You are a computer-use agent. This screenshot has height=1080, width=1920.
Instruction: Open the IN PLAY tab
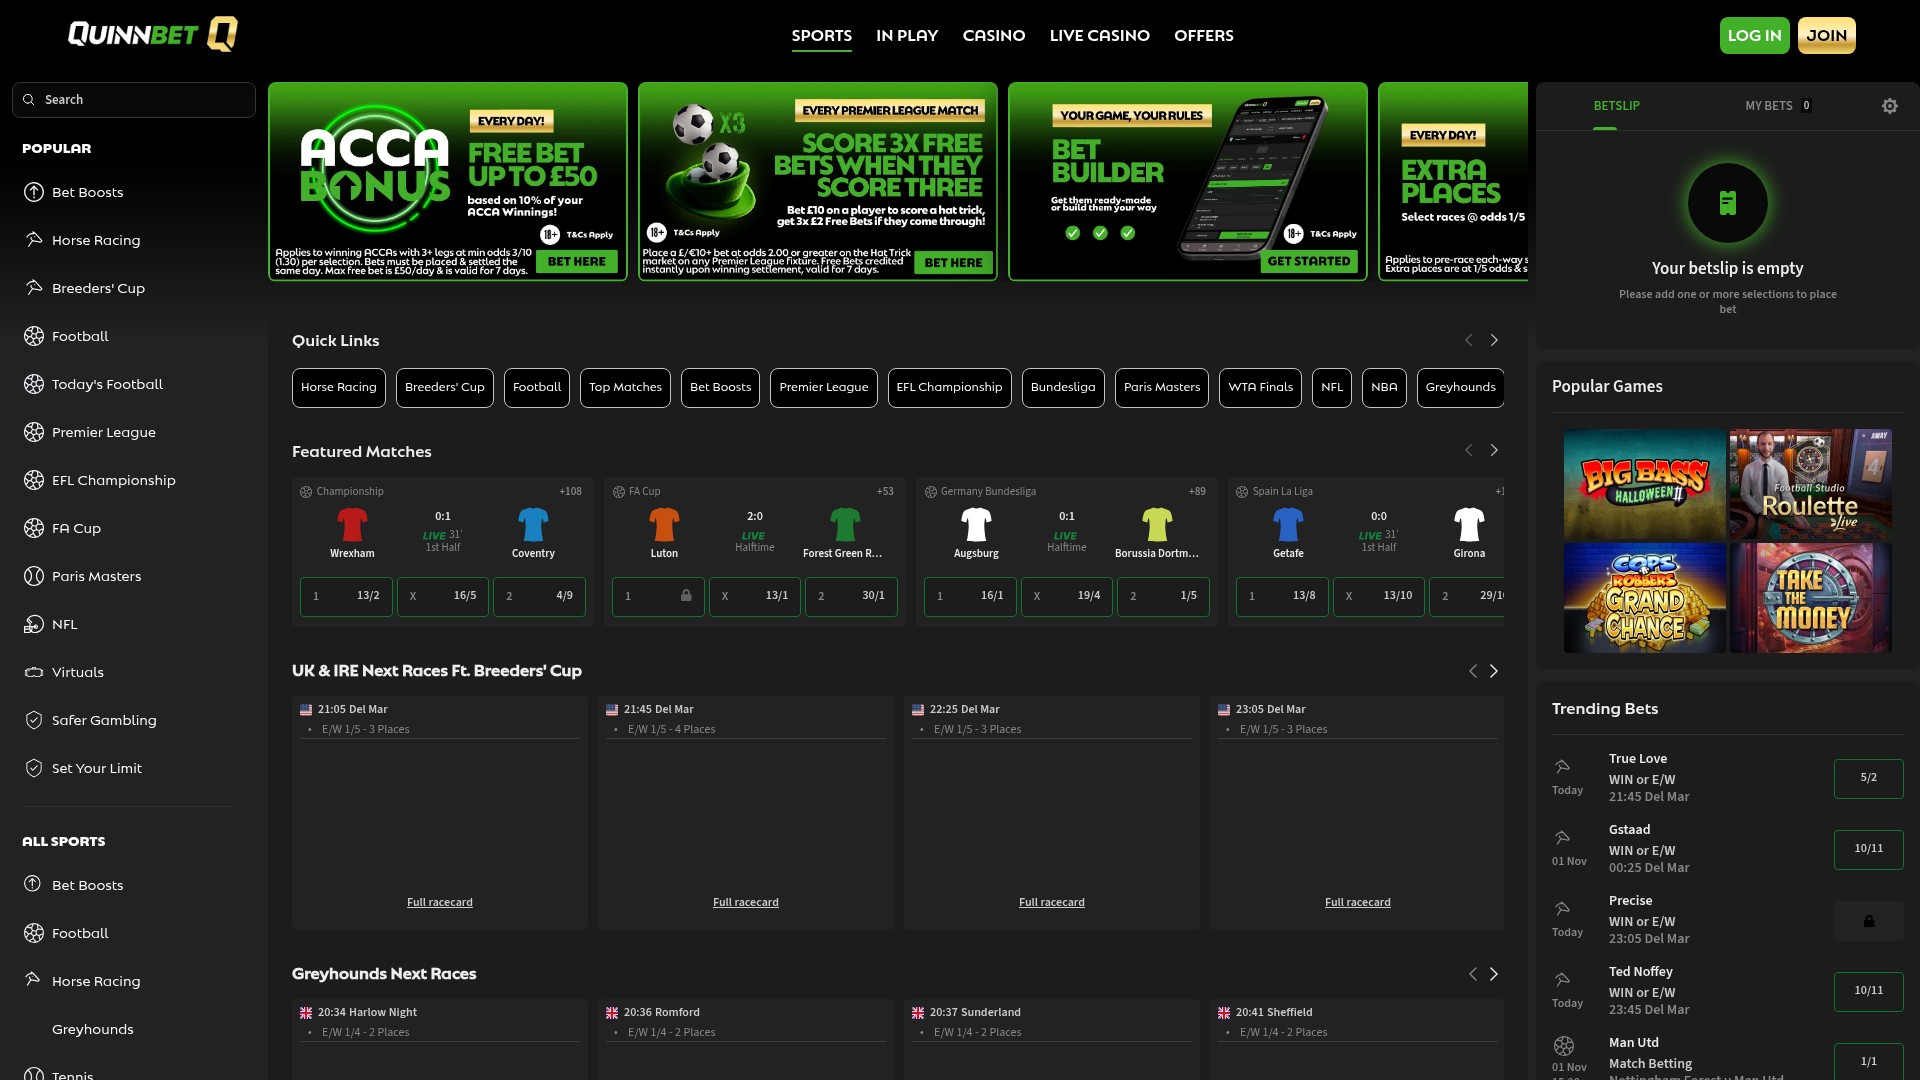pyautogui.click(x=907, y=36)
